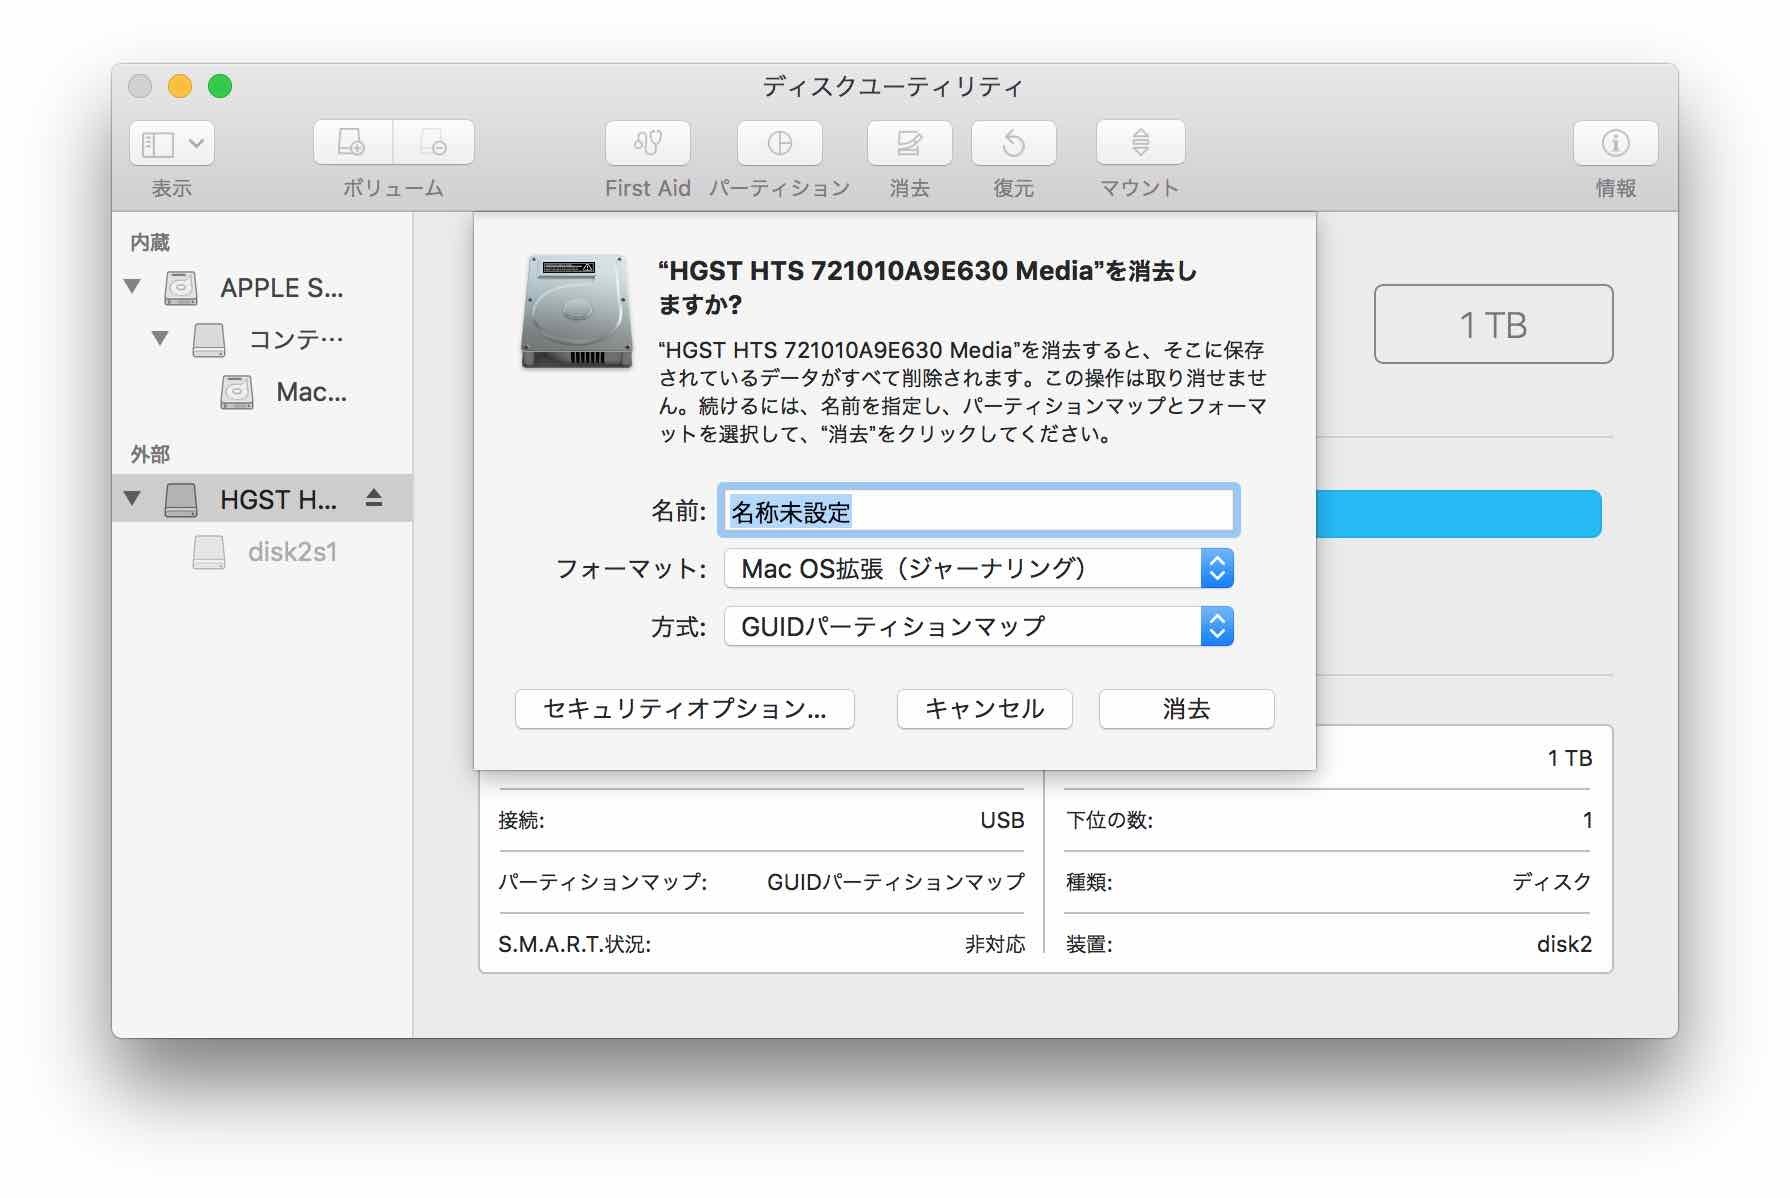Click the cancel (キャンセル) button
Viewport: 1790px width, 1198px height.
tap(985, 709)
